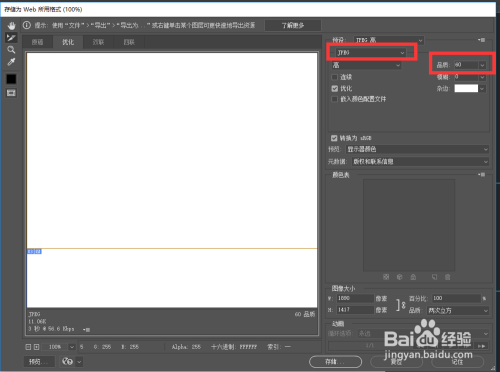
Task: Uncheck 转换为 sRGB checkbox
Action: 334,138
